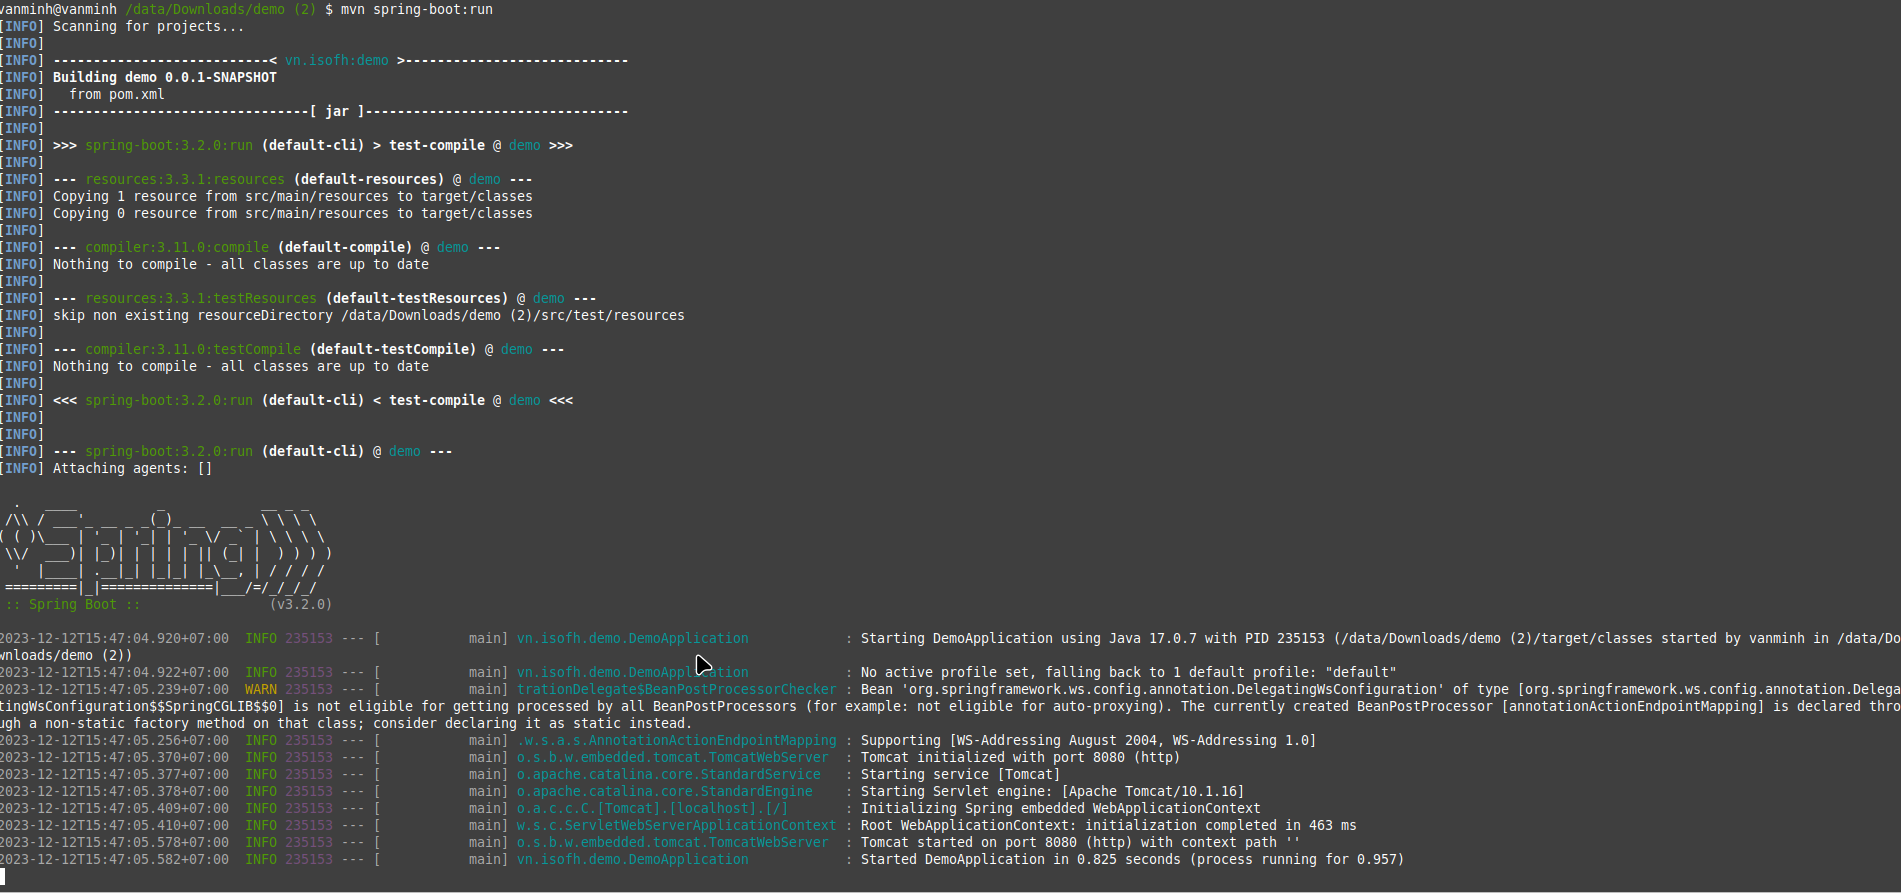Click ':: Spring Boot ::' banner label
The width and height of the screenshot is (1901, 893).
(73, 604)
